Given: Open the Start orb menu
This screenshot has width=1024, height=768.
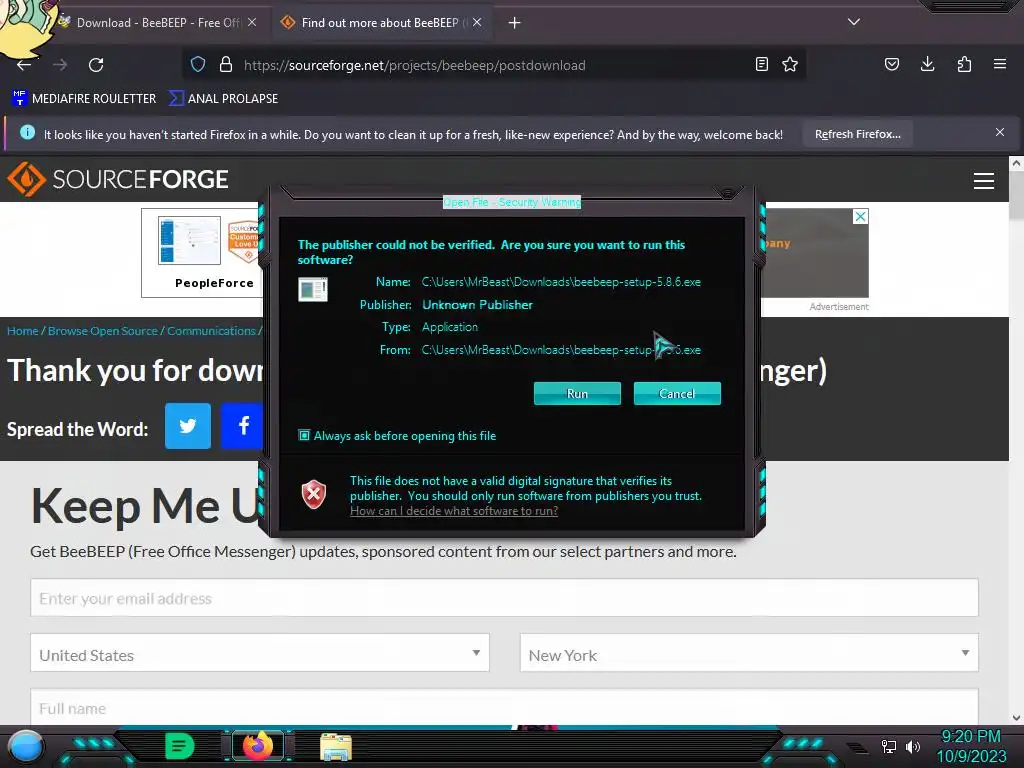Looking at the screenshot, I should point(26,746).
